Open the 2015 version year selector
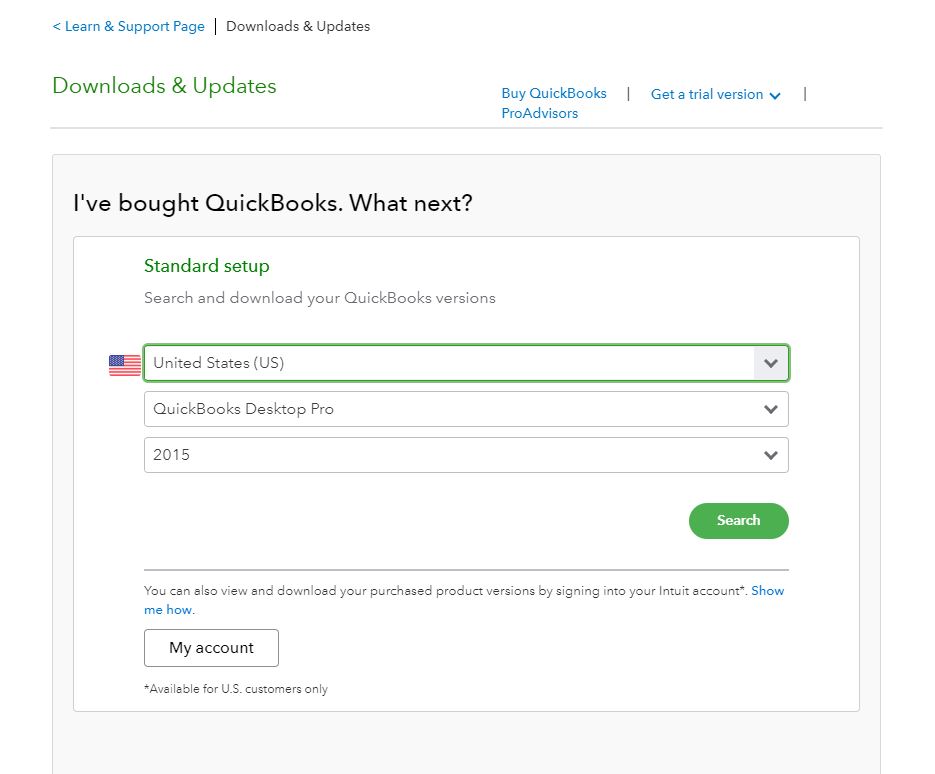Screen dimensions: 935x774 pos(448,455)
